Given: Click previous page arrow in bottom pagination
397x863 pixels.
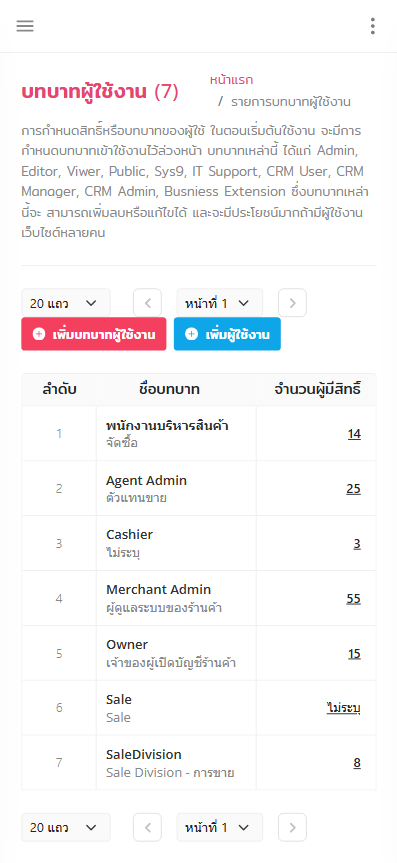Looking at the screenshot, I should 148,827.
